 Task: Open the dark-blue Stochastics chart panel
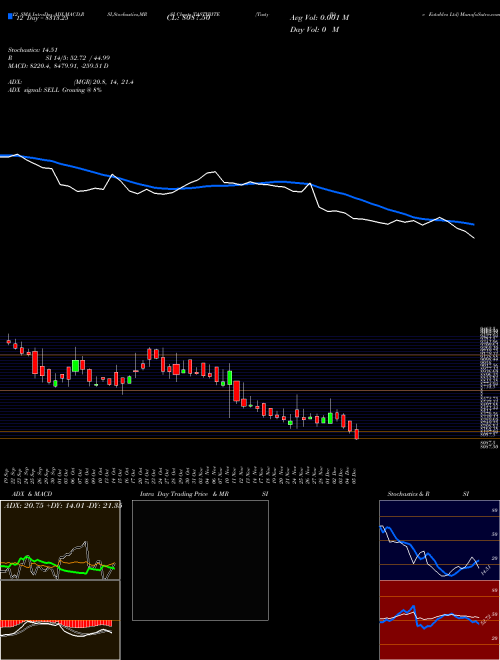[439, 540]
